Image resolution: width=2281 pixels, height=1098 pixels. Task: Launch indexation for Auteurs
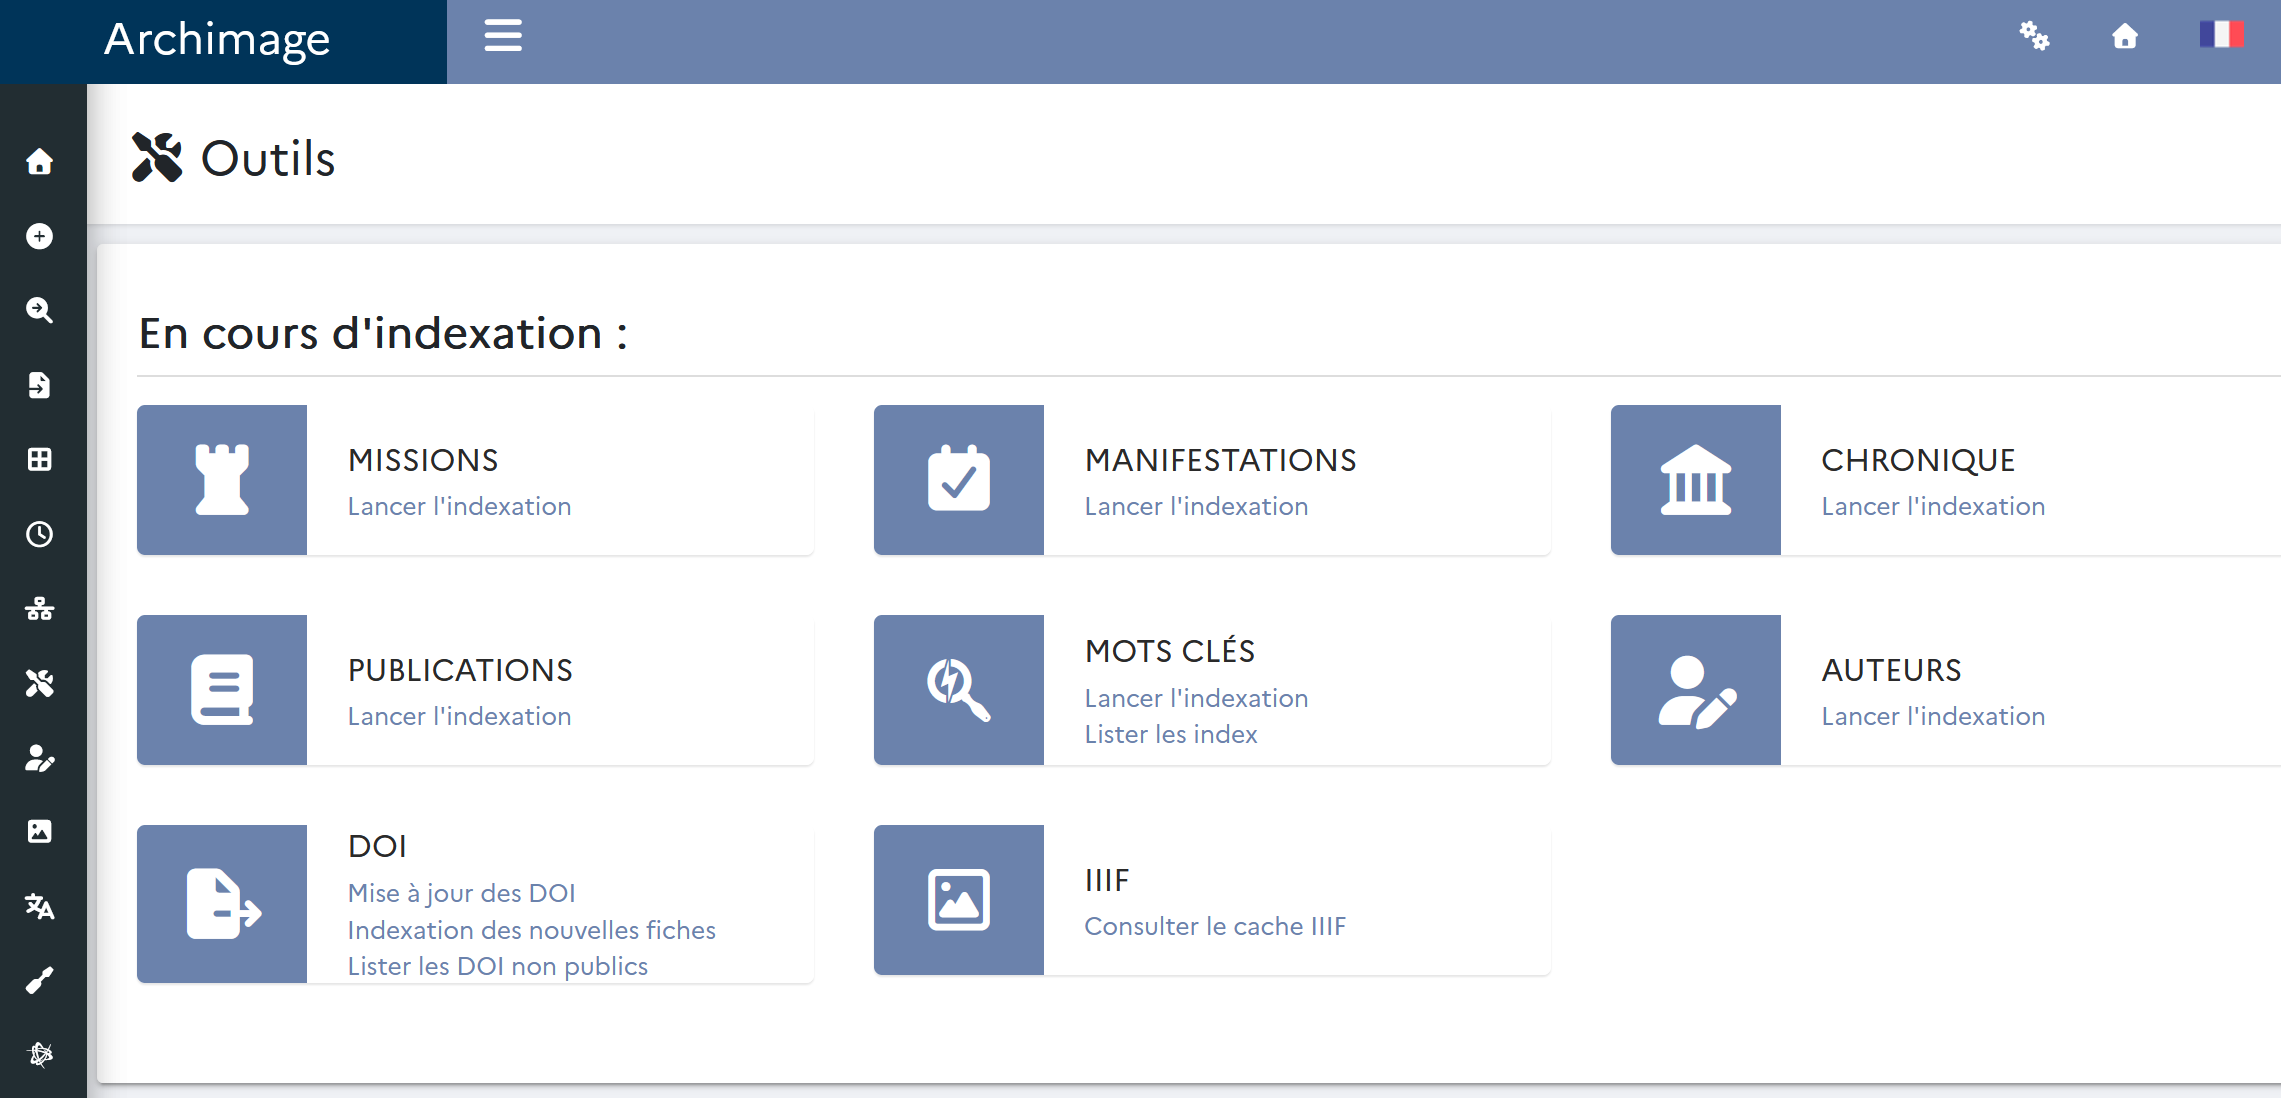click(x=1933, y=716)
